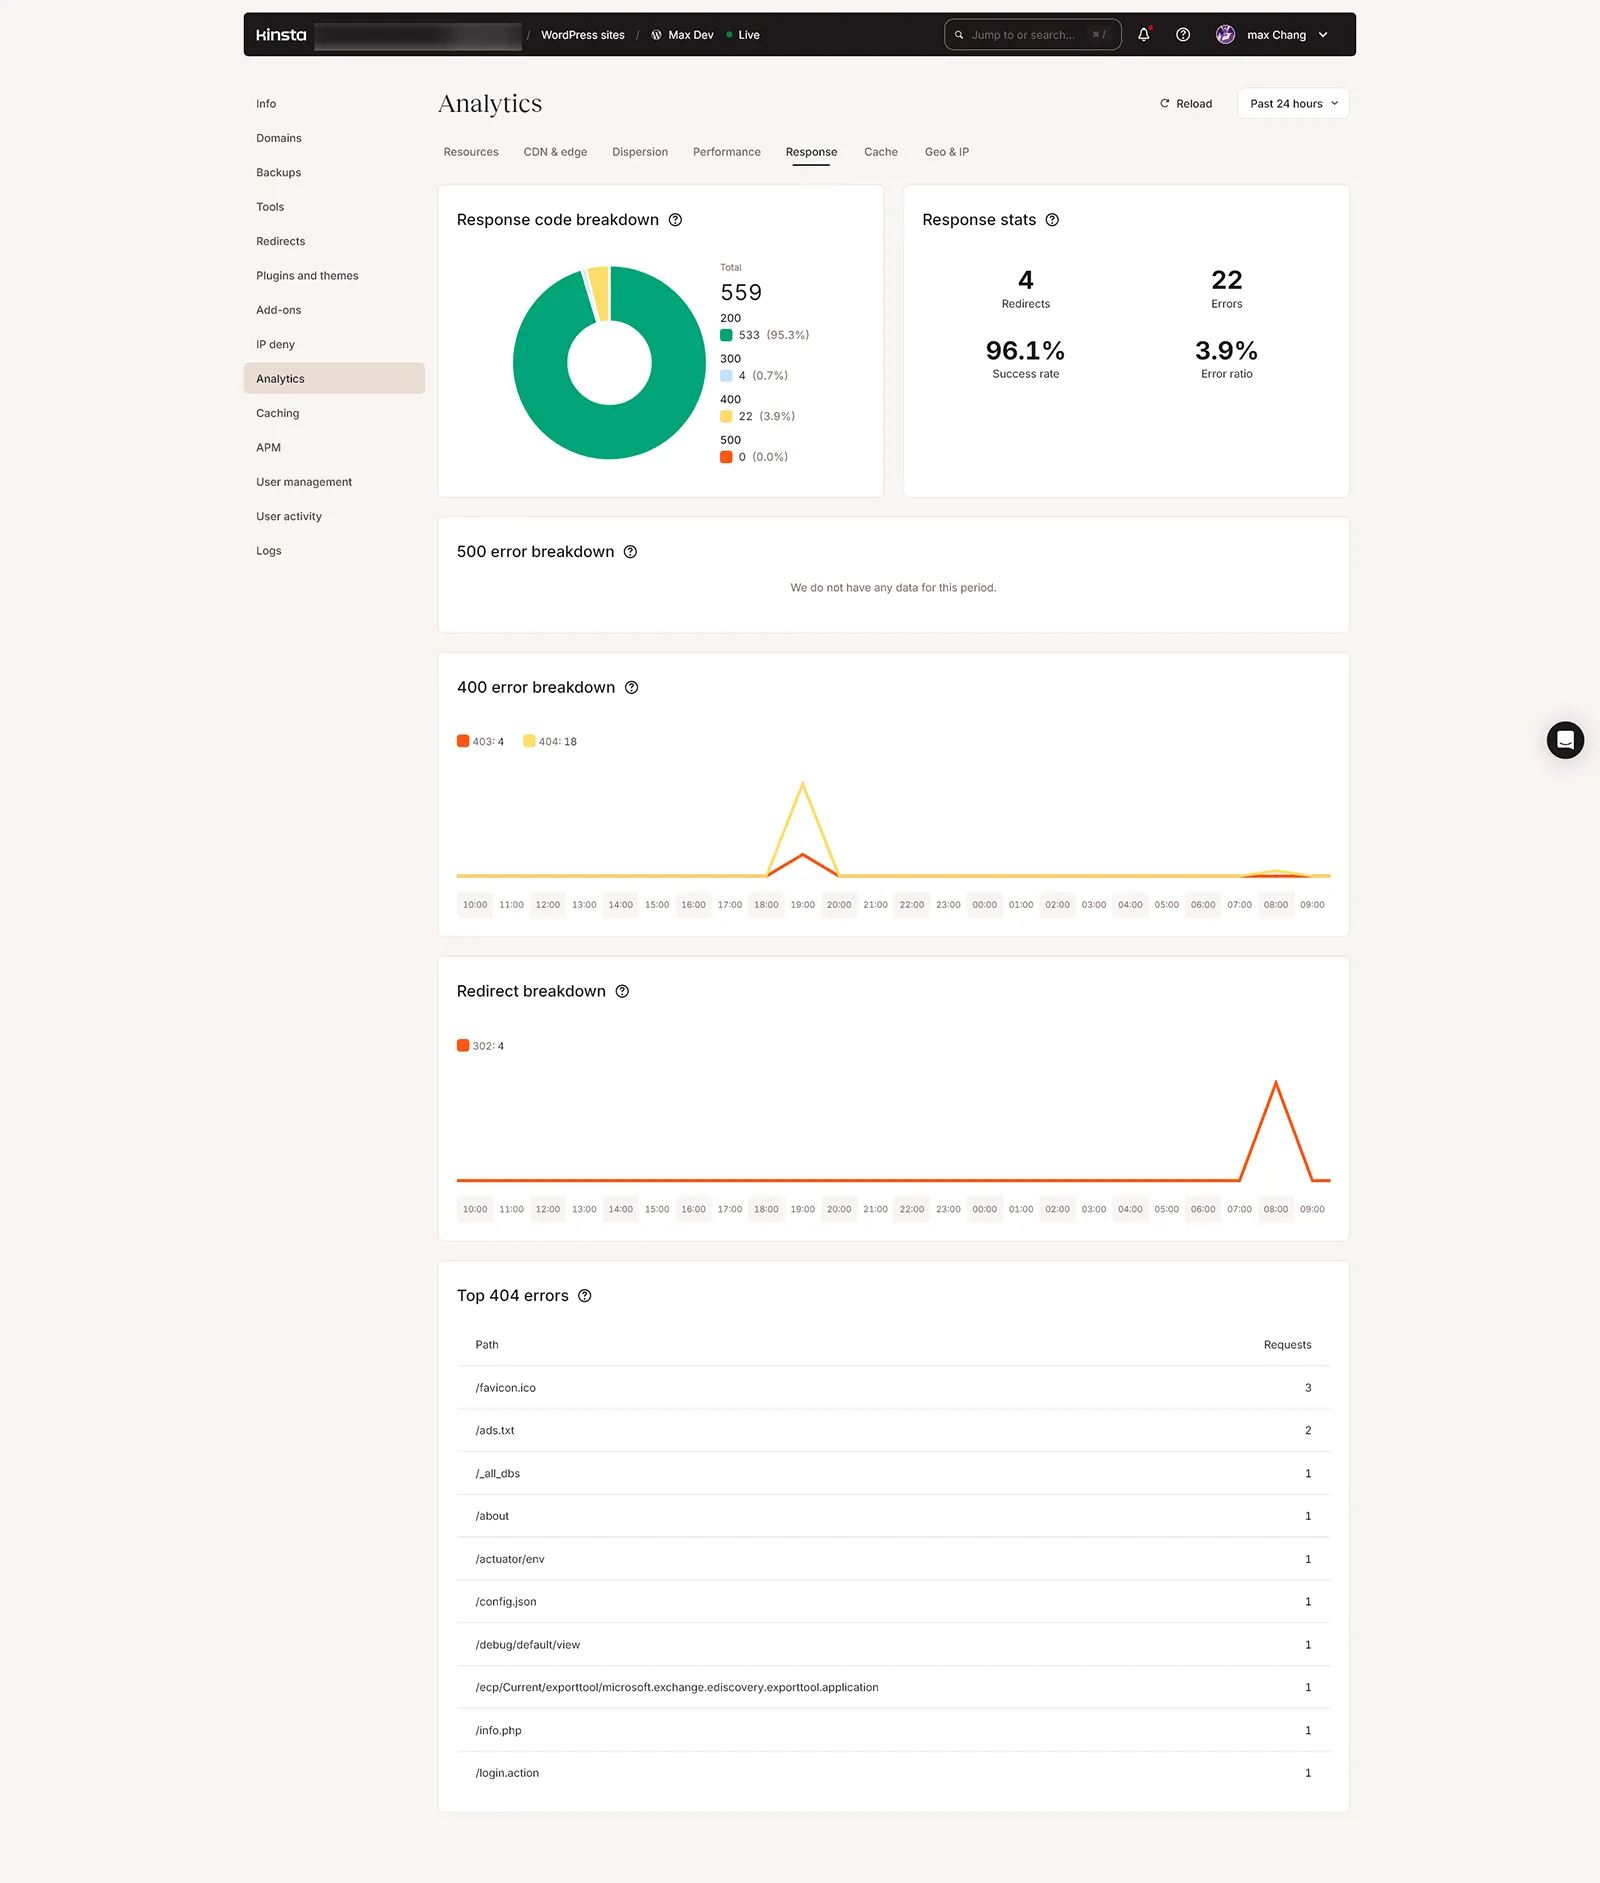Open IP deny in the sidebar
Image resolution: width=1600 pixels, height=1883 pixels.
(x=276, y=345)
